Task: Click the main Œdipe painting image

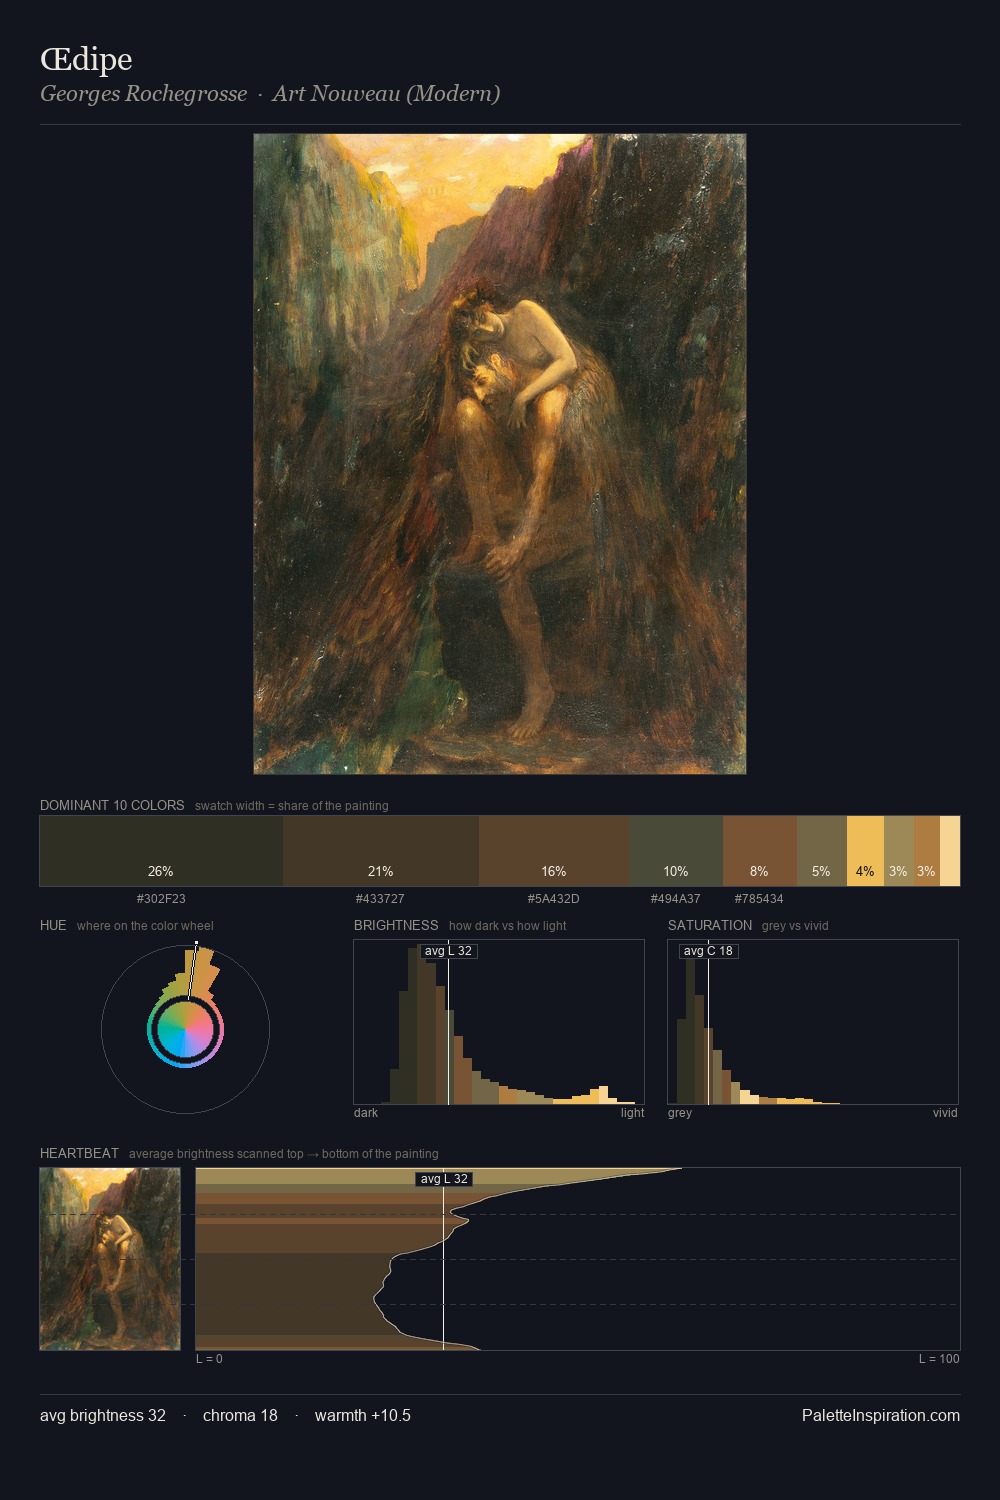Action: click(x=500, y=454)
